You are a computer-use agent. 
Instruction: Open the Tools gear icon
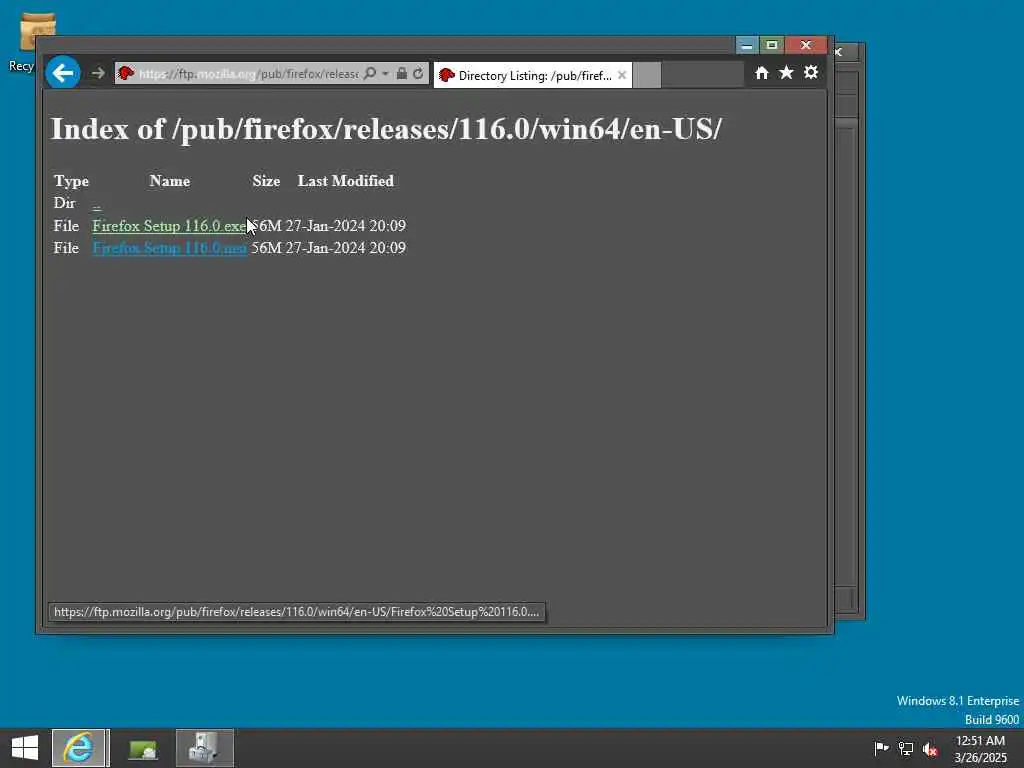coord(810,72)
